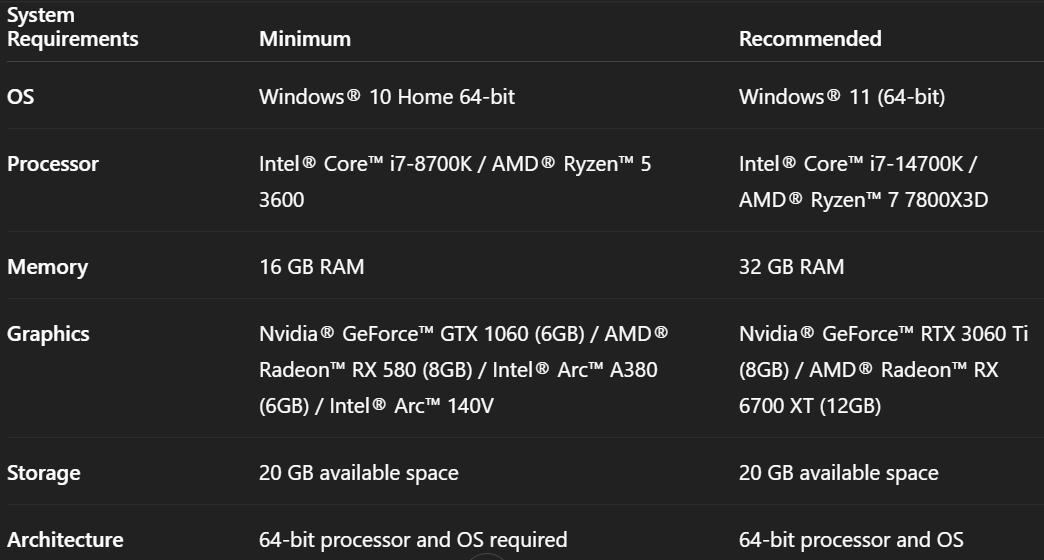Click the Minimum column header
Screen dimensions: 1044x560
click(x=305, y=39)
